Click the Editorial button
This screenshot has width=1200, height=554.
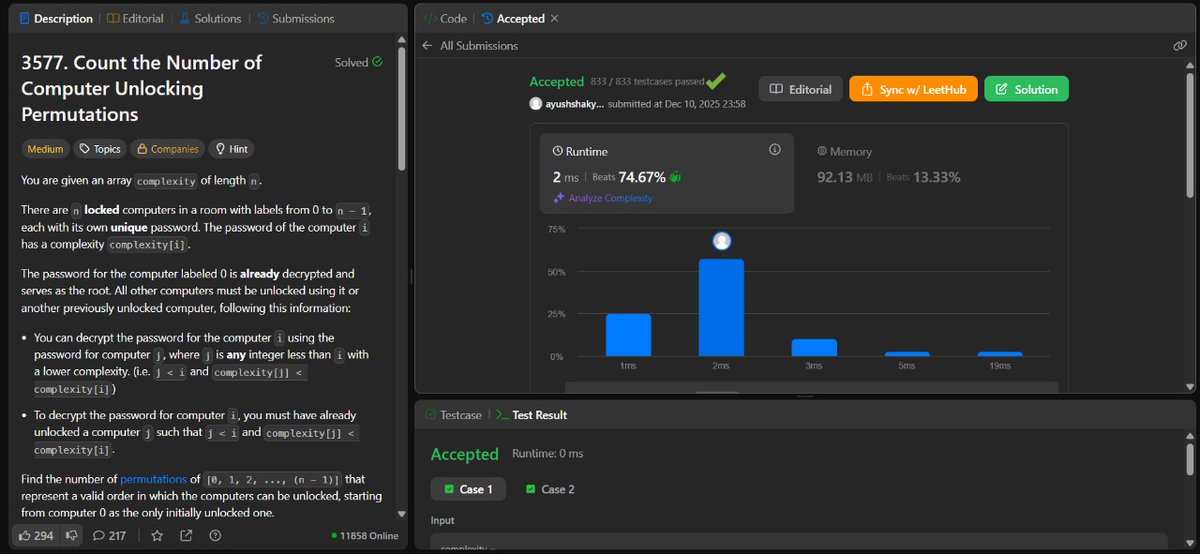pyautogui.click(x=800, y=89)
